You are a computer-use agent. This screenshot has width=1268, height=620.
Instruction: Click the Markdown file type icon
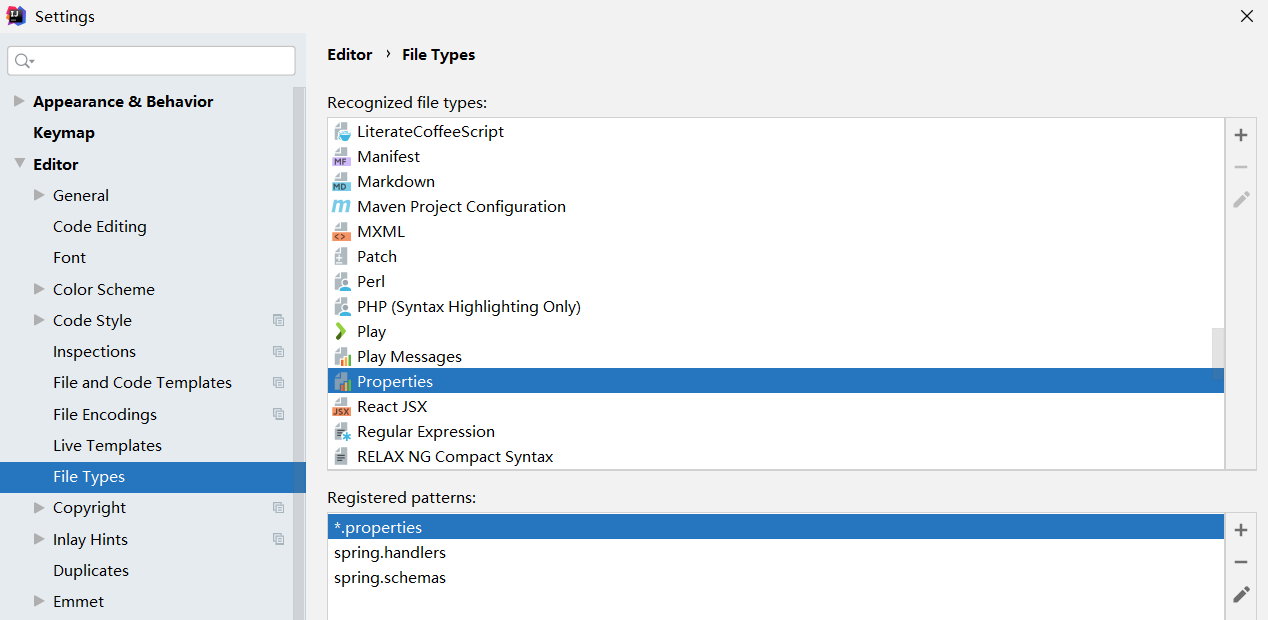(x=341, y=182)
